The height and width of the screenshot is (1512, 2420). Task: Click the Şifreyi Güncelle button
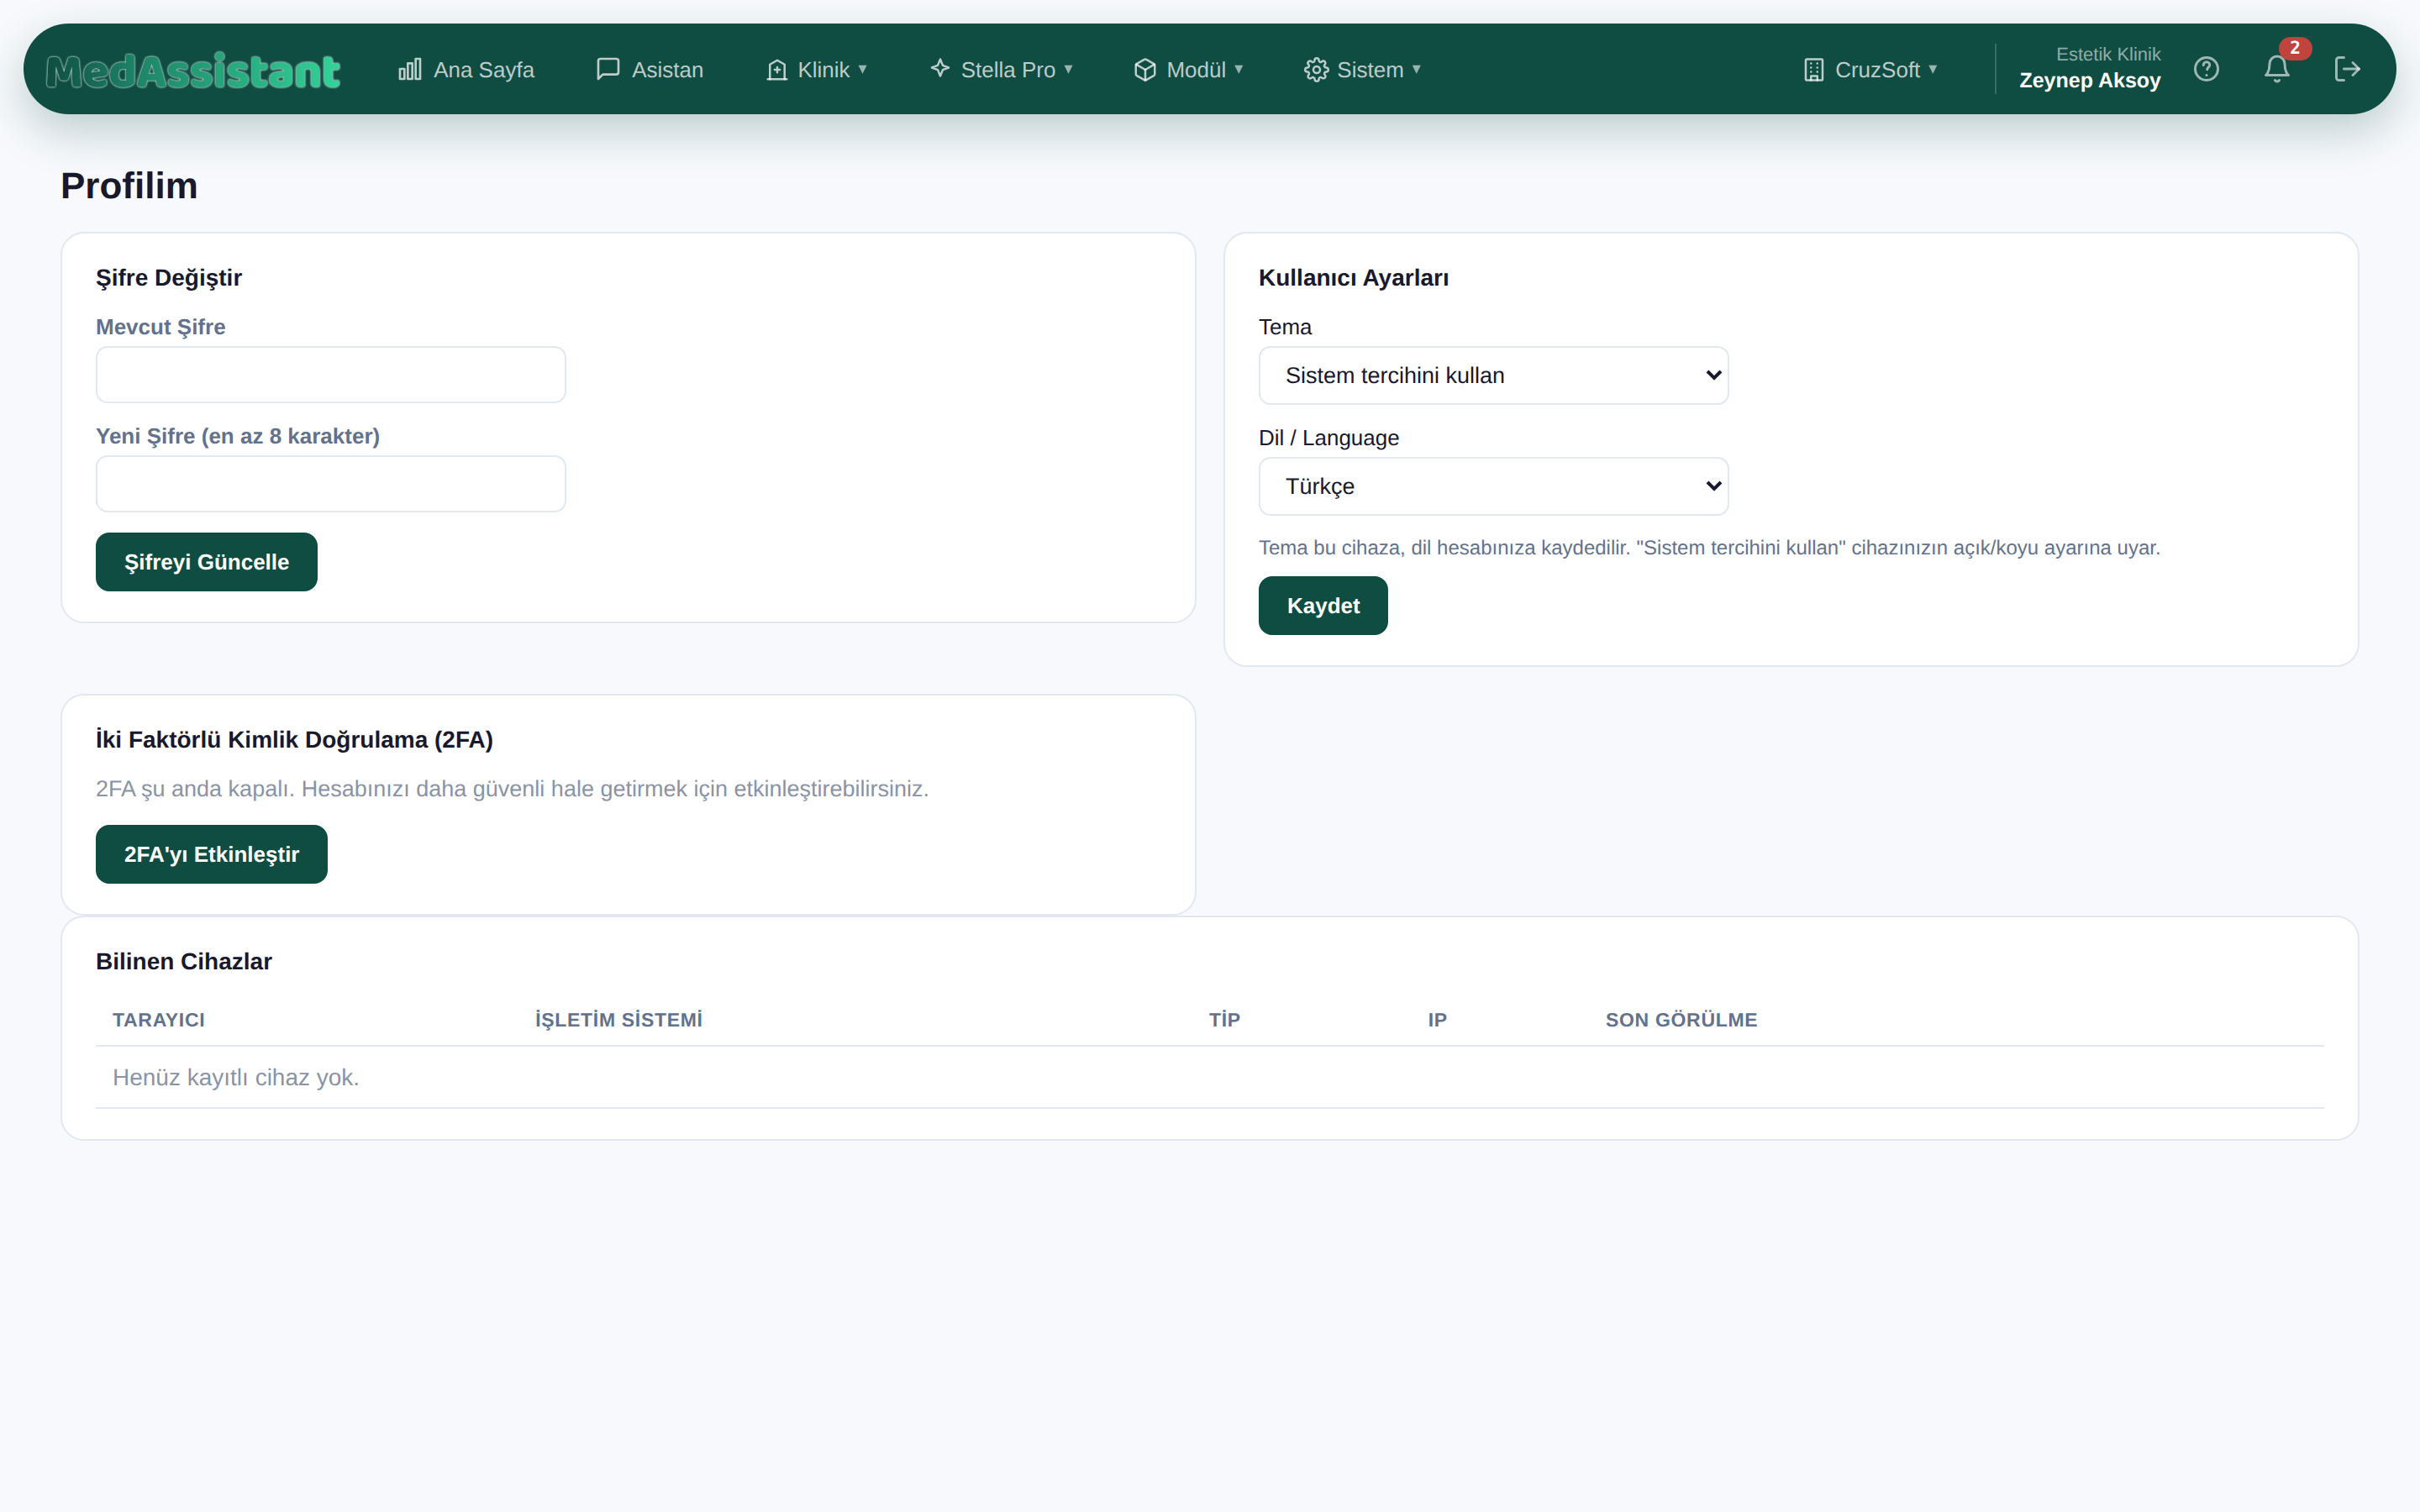coord(207,562)
